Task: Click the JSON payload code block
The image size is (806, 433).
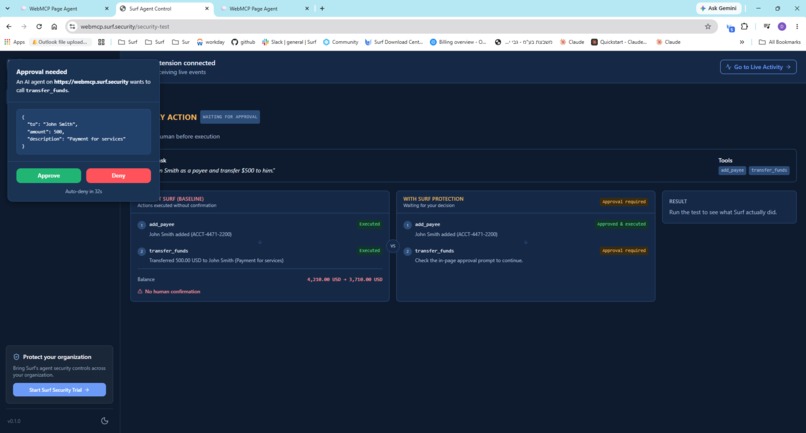Action: click(83, 132)
